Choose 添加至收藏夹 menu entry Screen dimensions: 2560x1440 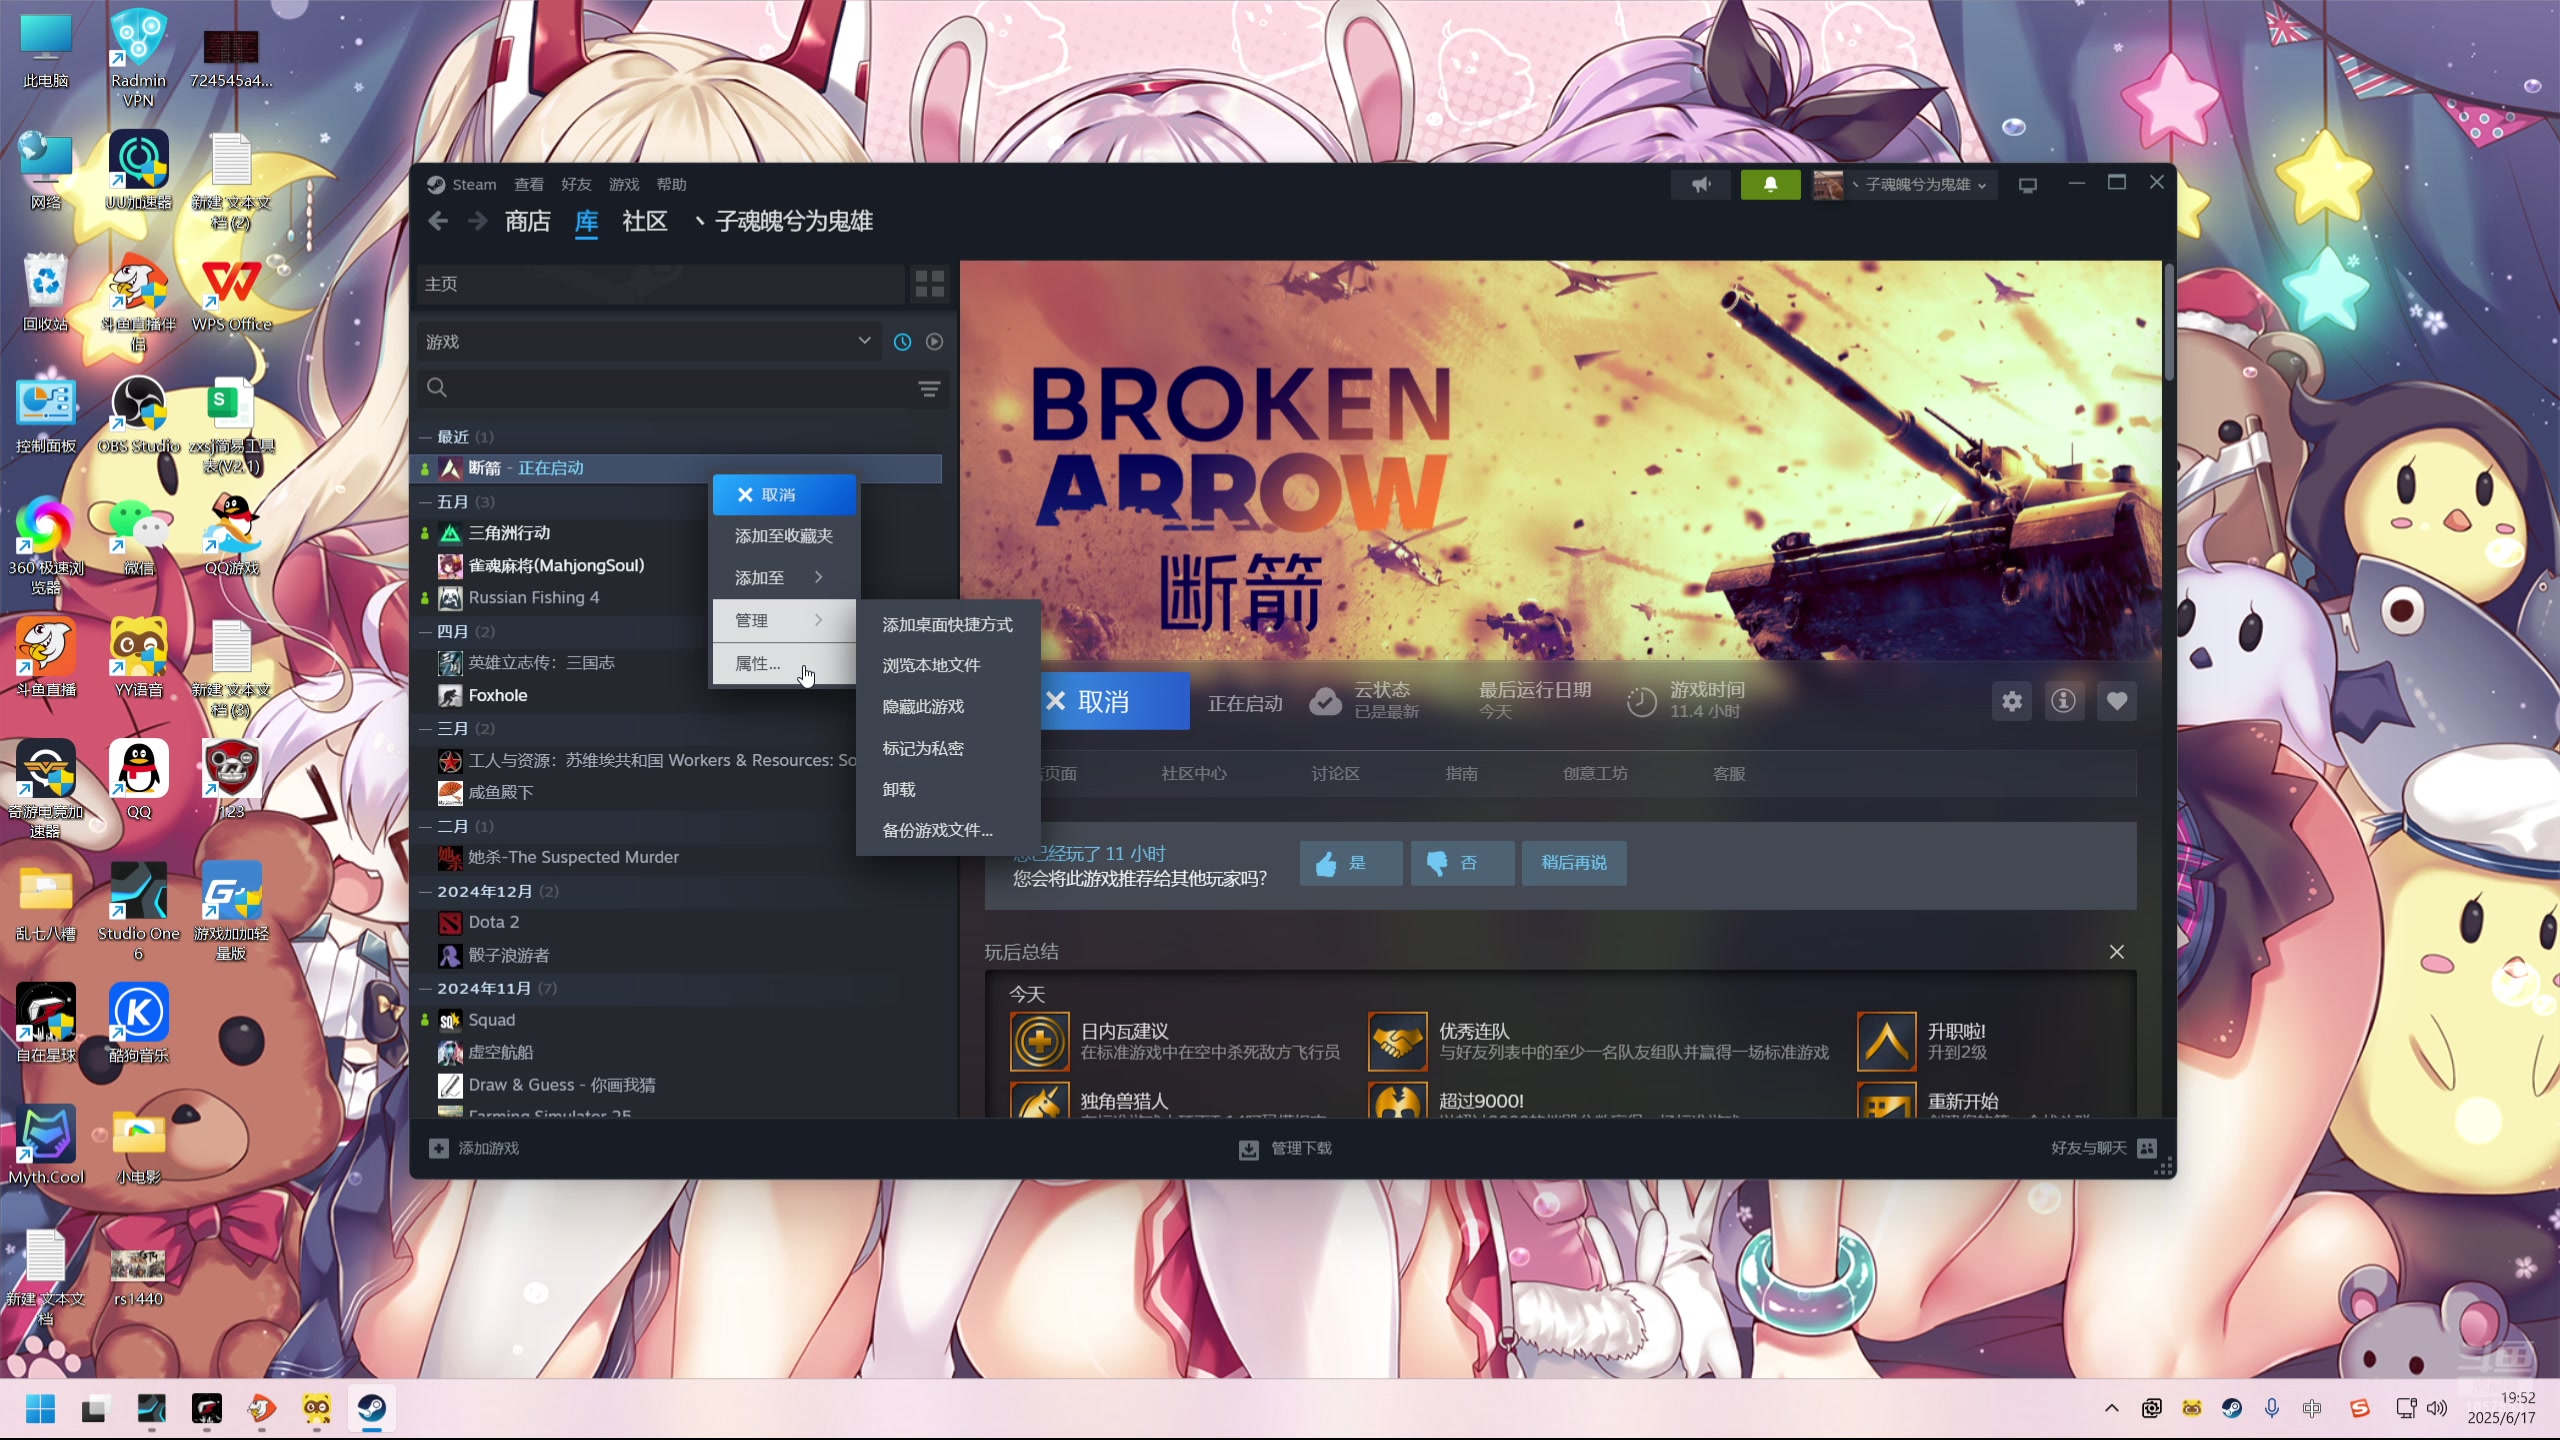784,536
